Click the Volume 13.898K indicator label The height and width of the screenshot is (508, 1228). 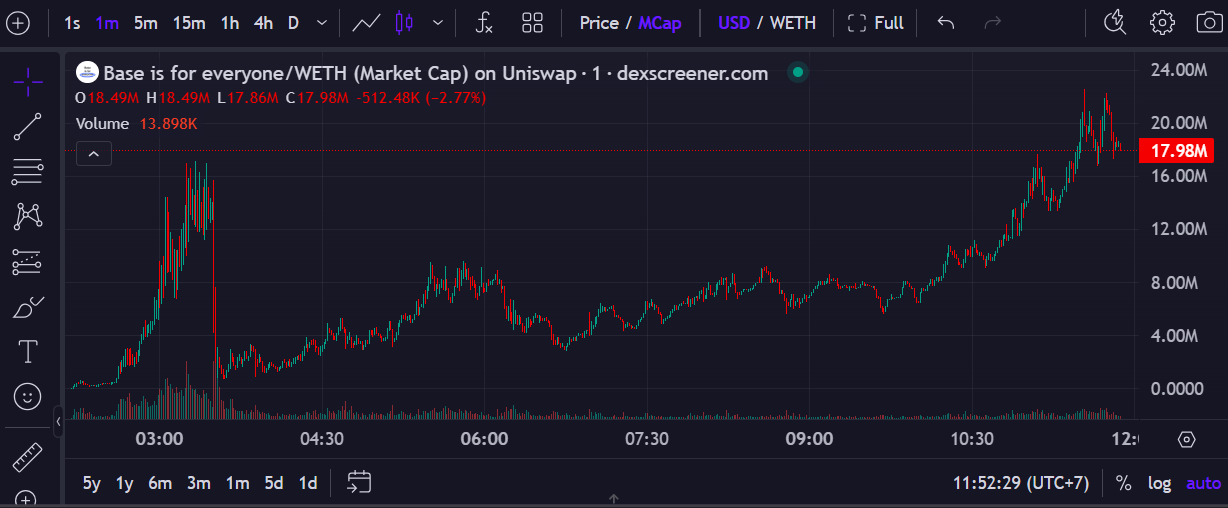(x=137, y=124)
